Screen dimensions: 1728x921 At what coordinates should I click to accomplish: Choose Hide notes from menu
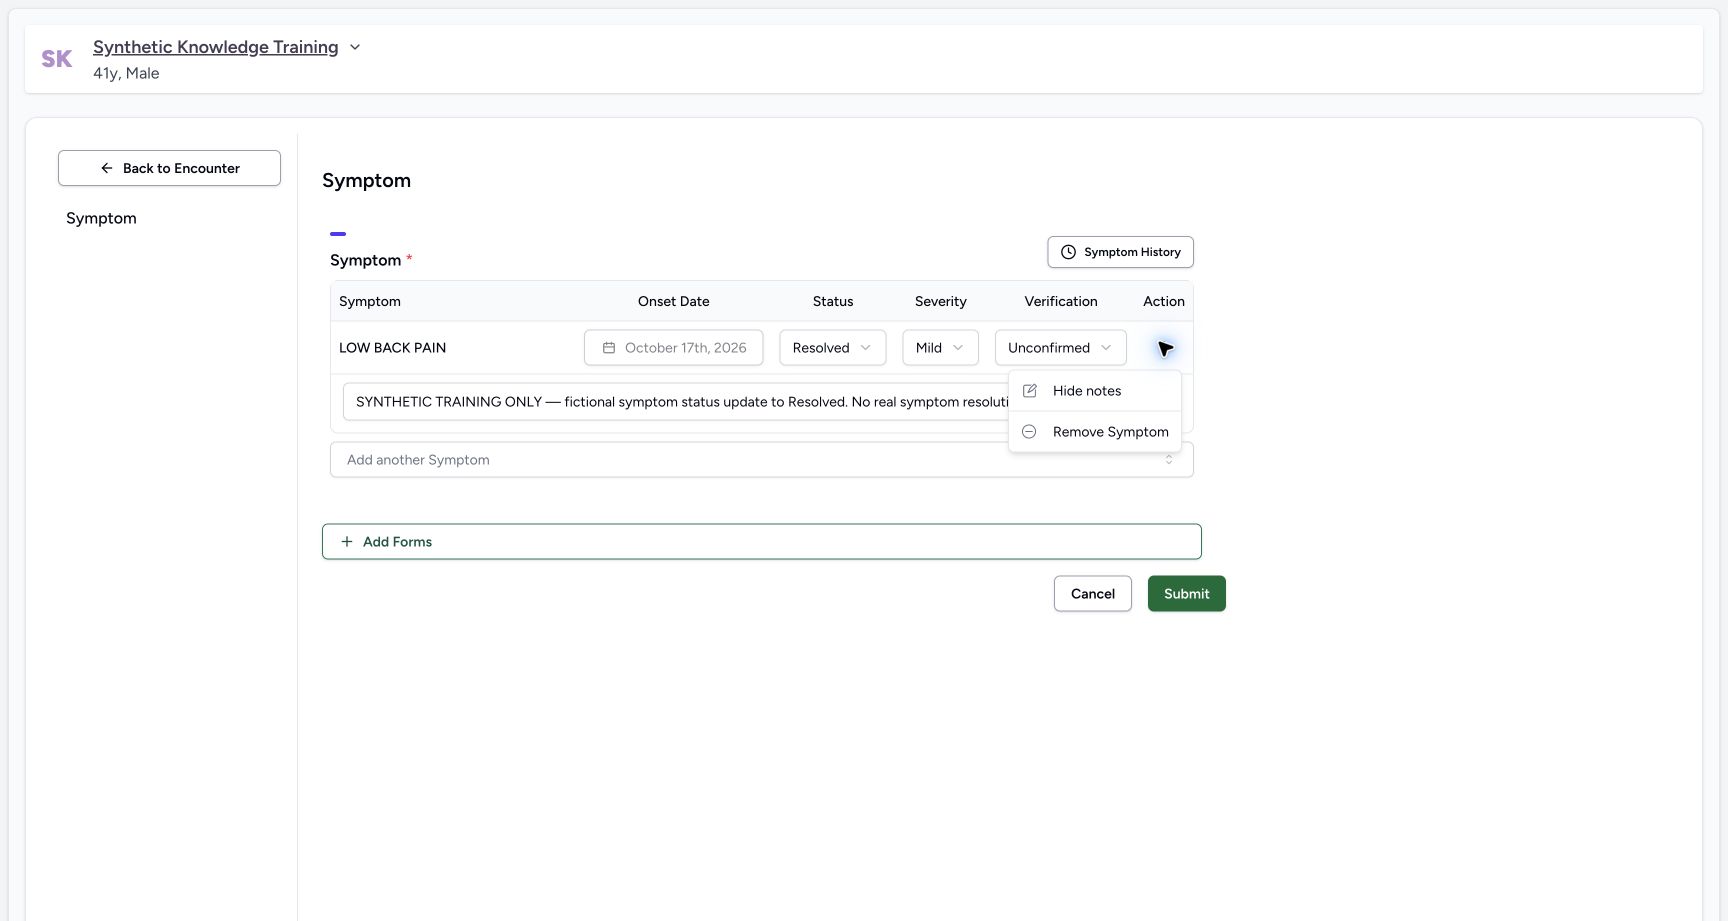[x=1095, y=391]
